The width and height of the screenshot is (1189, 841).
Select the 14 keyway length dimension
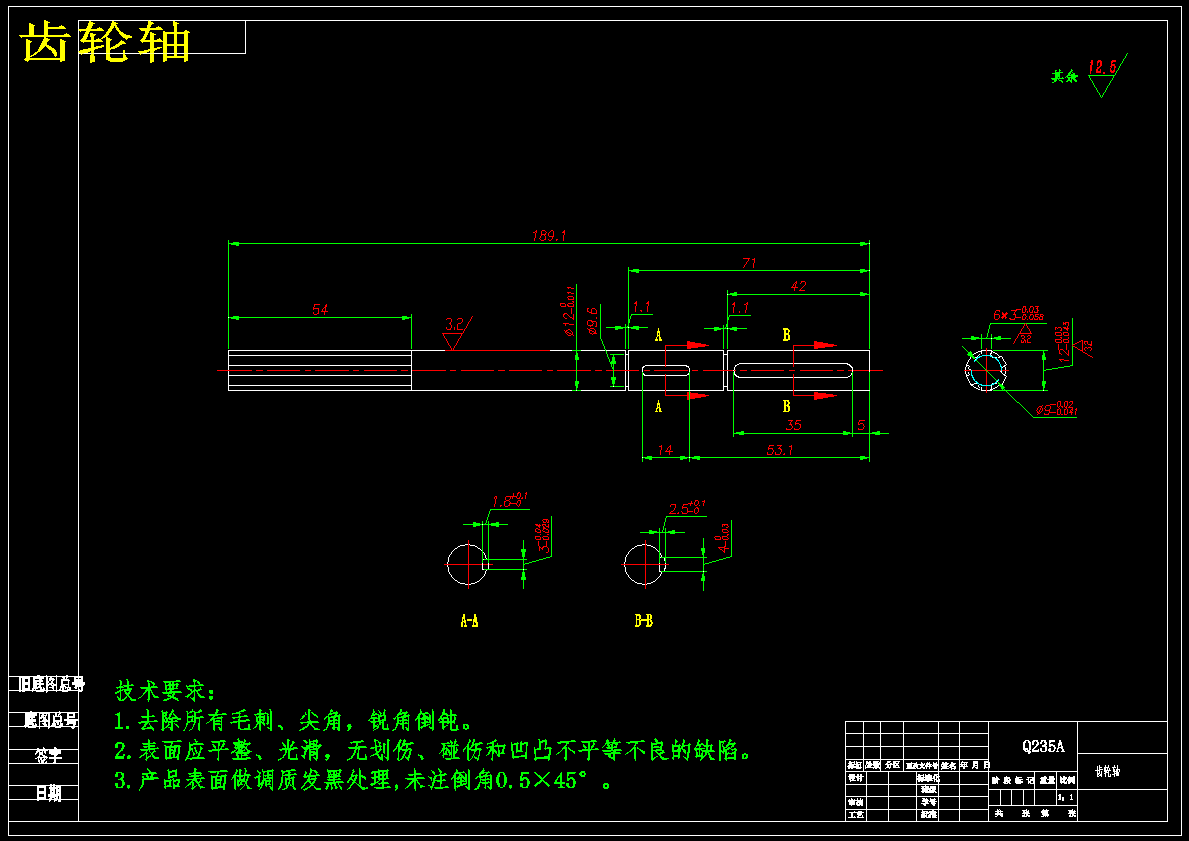(665, 450)
